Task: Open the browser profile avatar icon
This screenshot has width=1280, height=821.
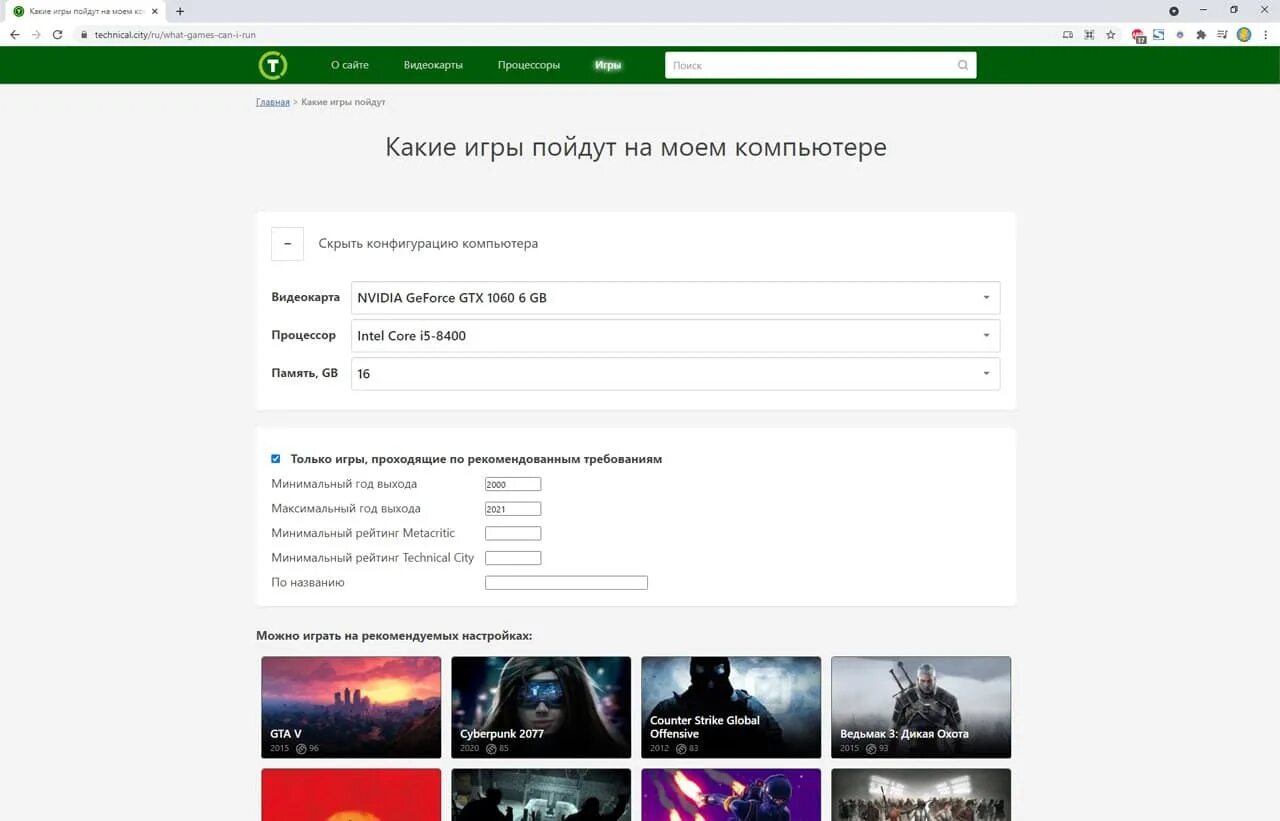Action: click(1242, 33)
